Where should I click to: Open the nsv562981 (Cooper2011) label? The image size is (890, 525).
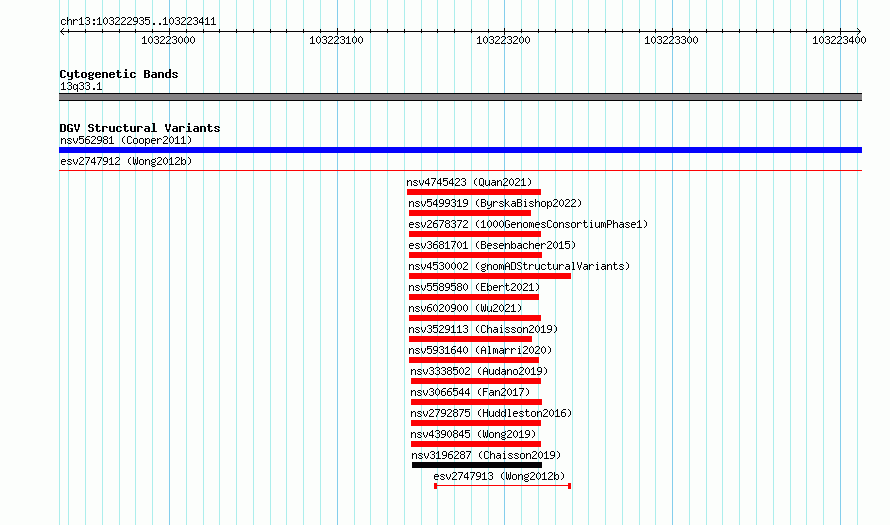click(x=126, y=140)
